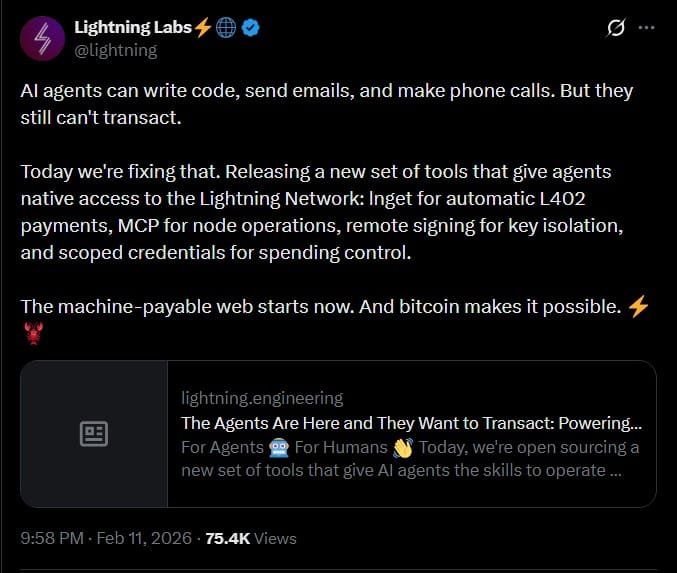Open the Grok slashed-circle icon
The width and height of the screenshot is (677, 573).
616,29
